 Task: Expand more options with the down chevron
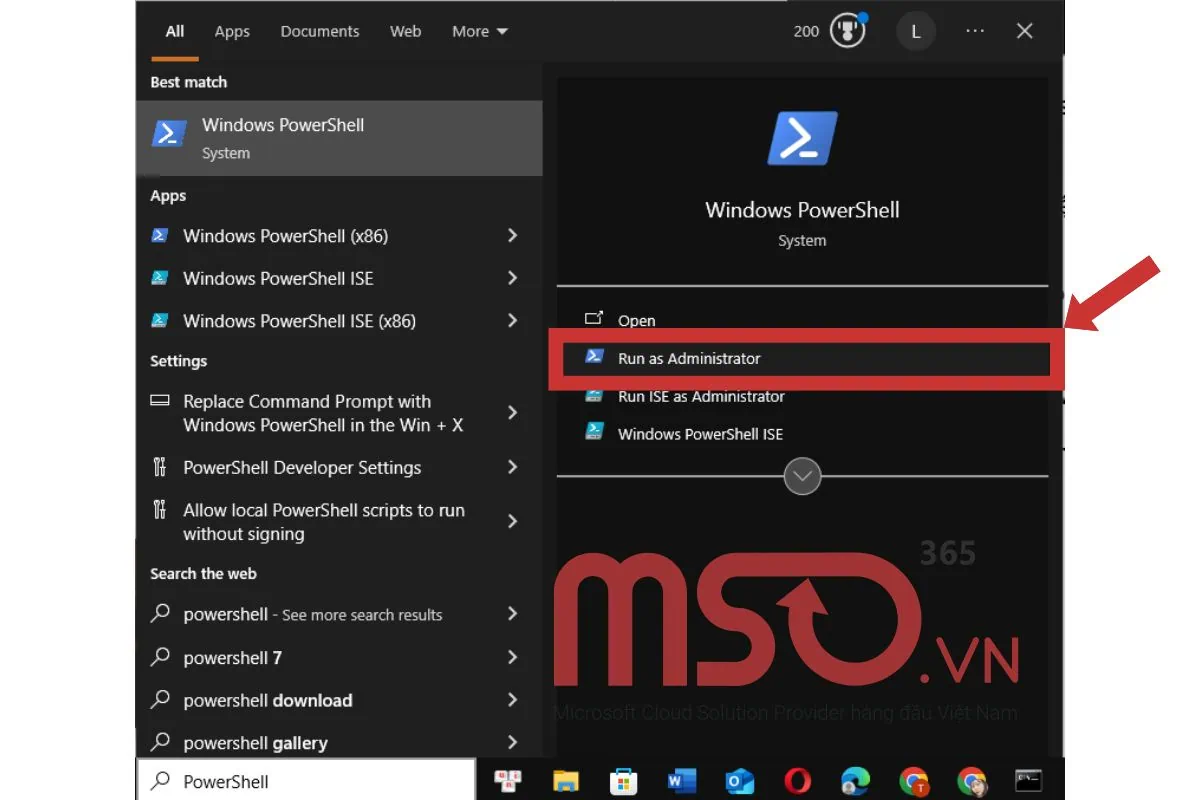pyautogui.click(x=802, y=476)
